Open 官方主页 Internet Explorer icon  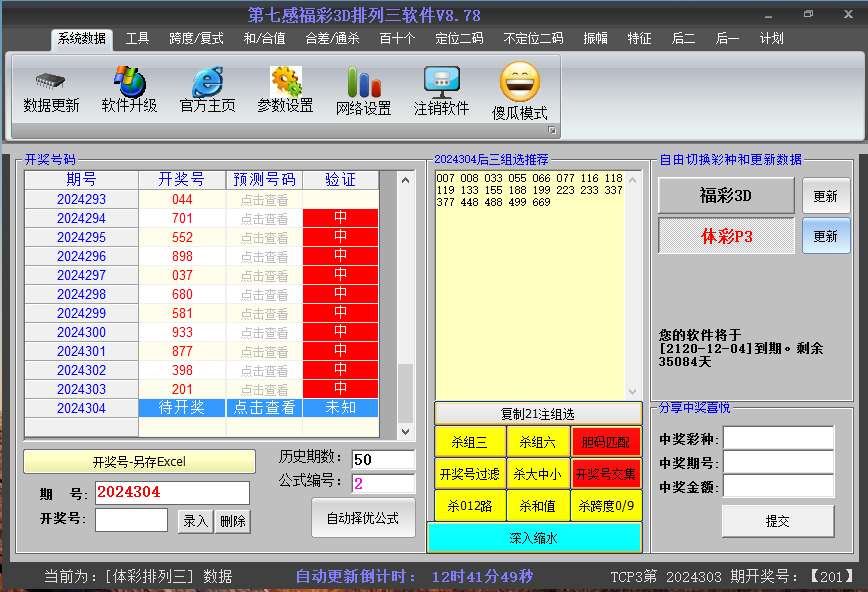point(207,81)
